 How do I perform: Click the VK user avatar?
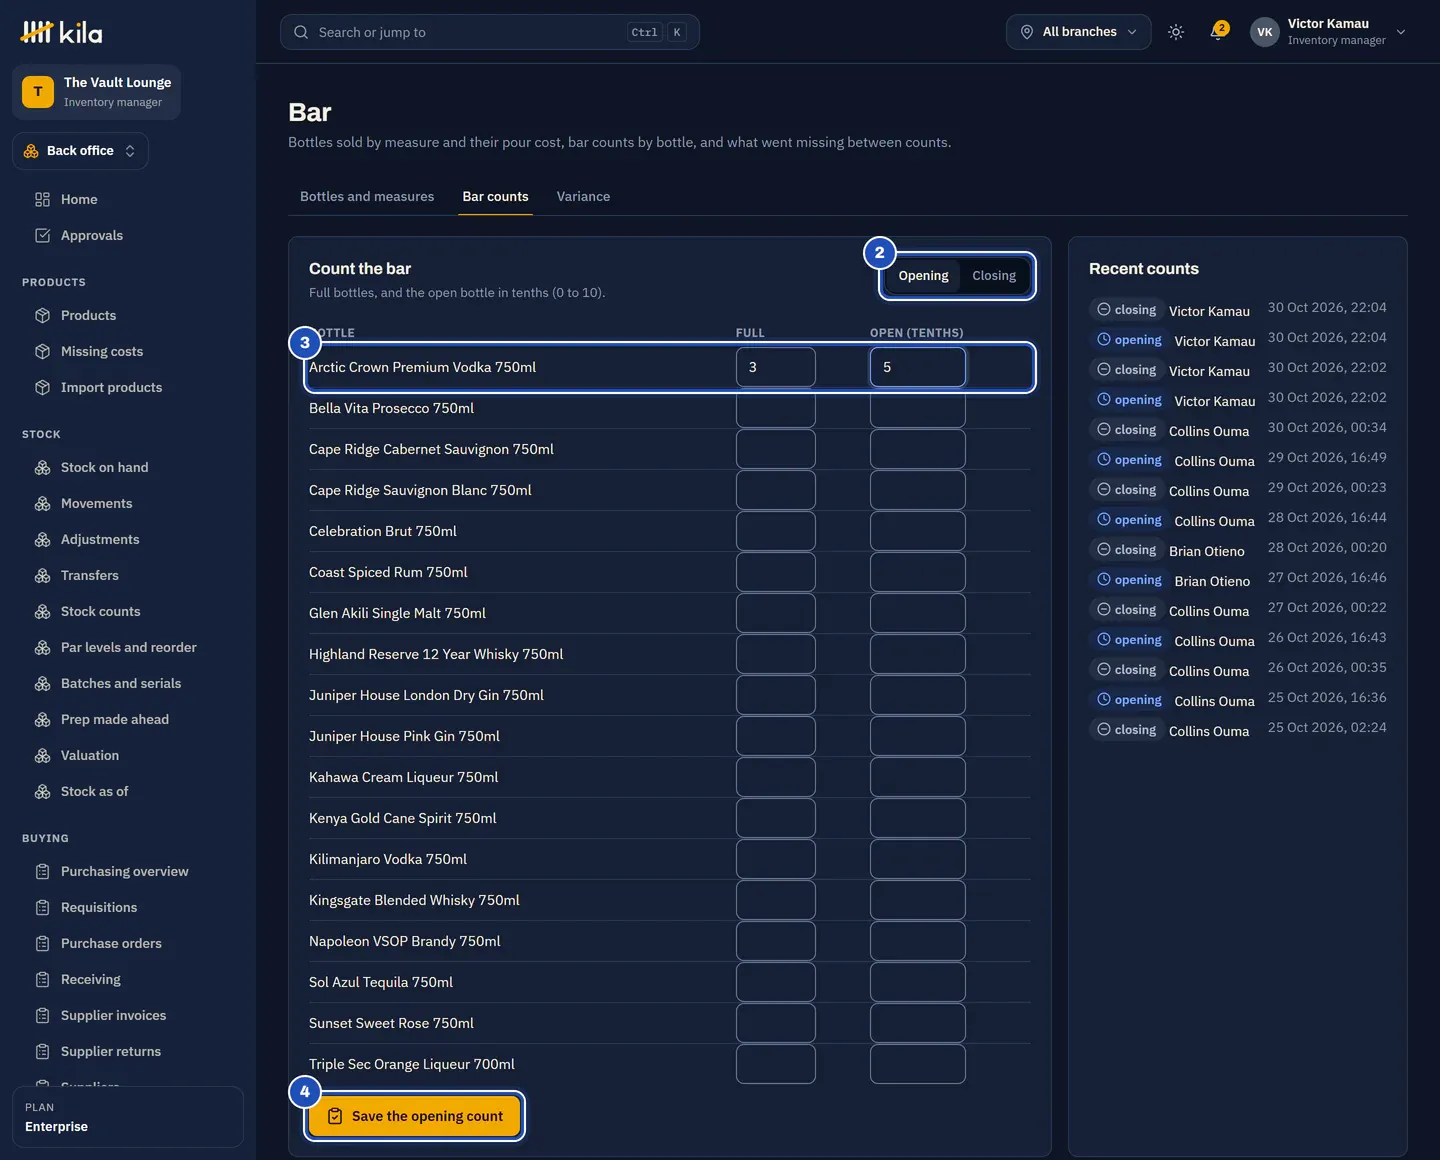coord(1265,32)
